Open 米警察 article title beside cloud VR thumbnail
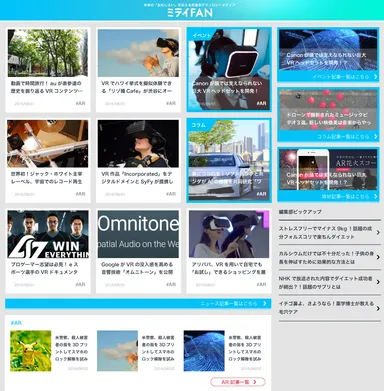This screenshot has height=391, width=384. [158, 348]
